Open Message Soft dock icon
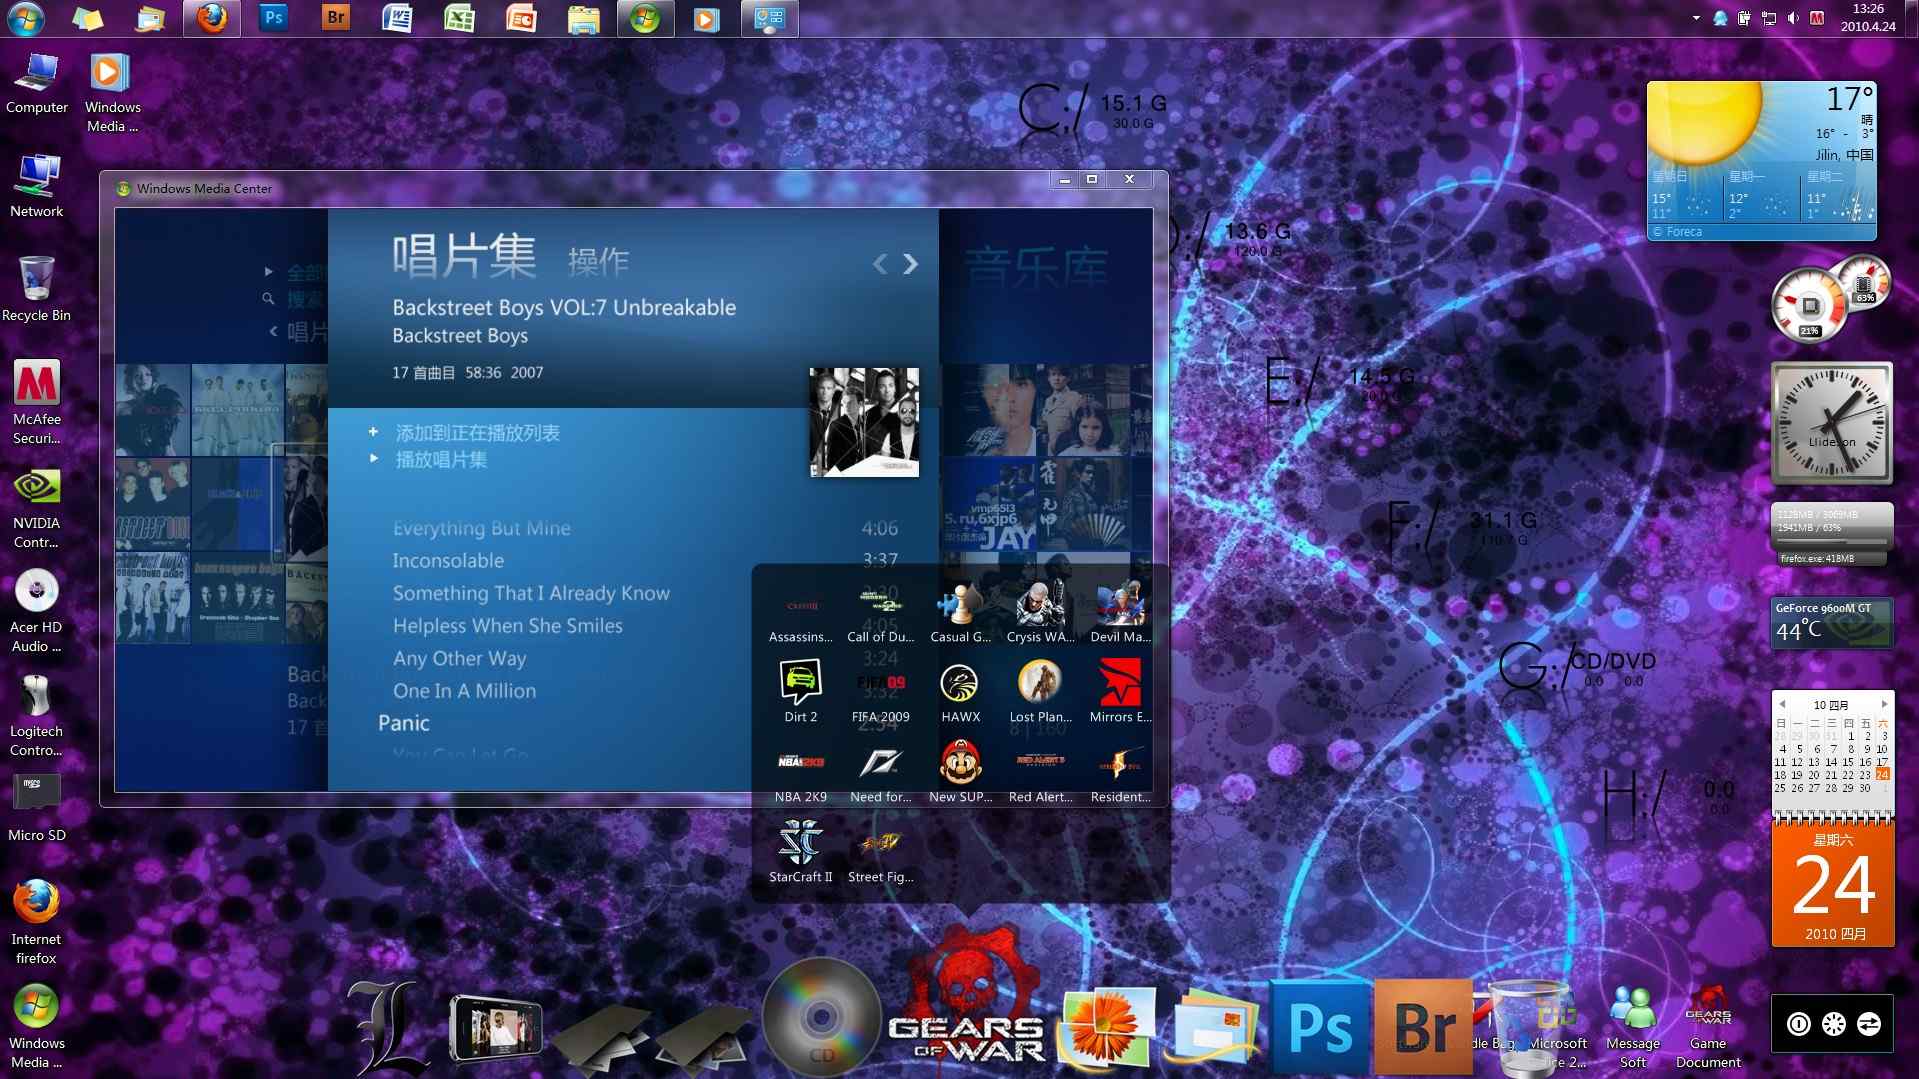 click(1632, 1028)
